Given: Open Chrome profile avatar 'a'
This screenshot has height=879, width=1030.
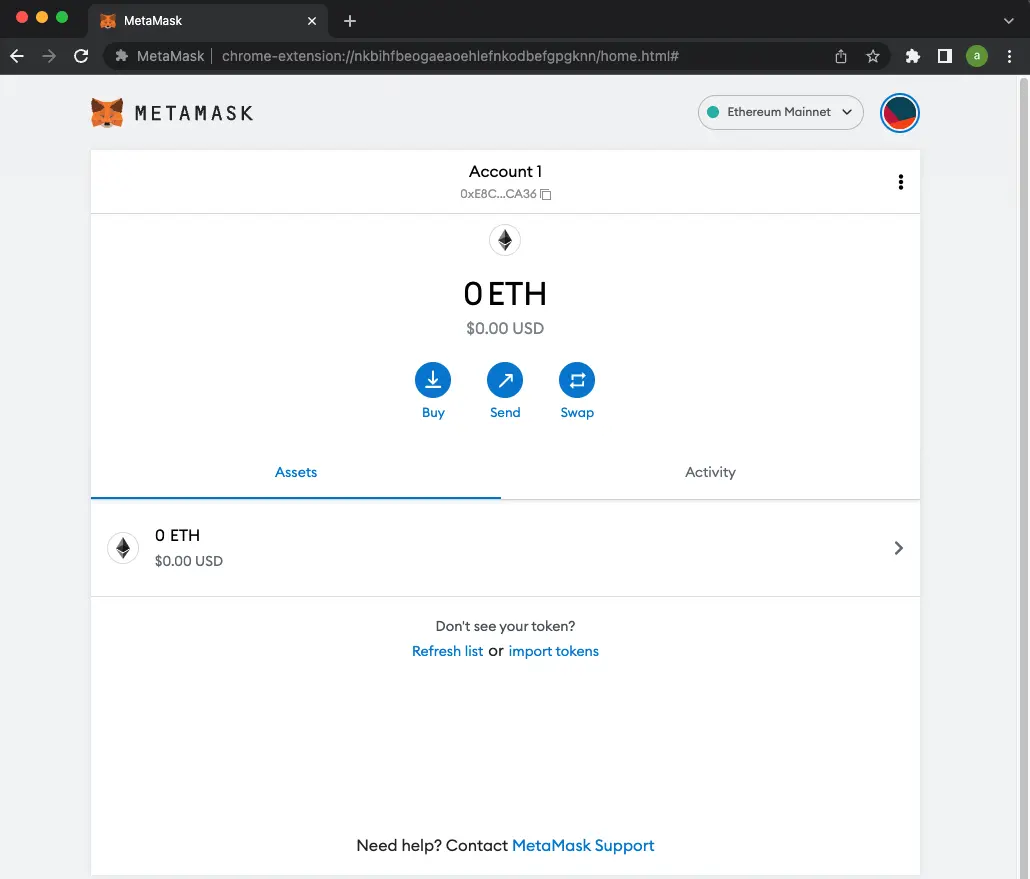Looking at the screenshot, I should (x=977, y=56).
